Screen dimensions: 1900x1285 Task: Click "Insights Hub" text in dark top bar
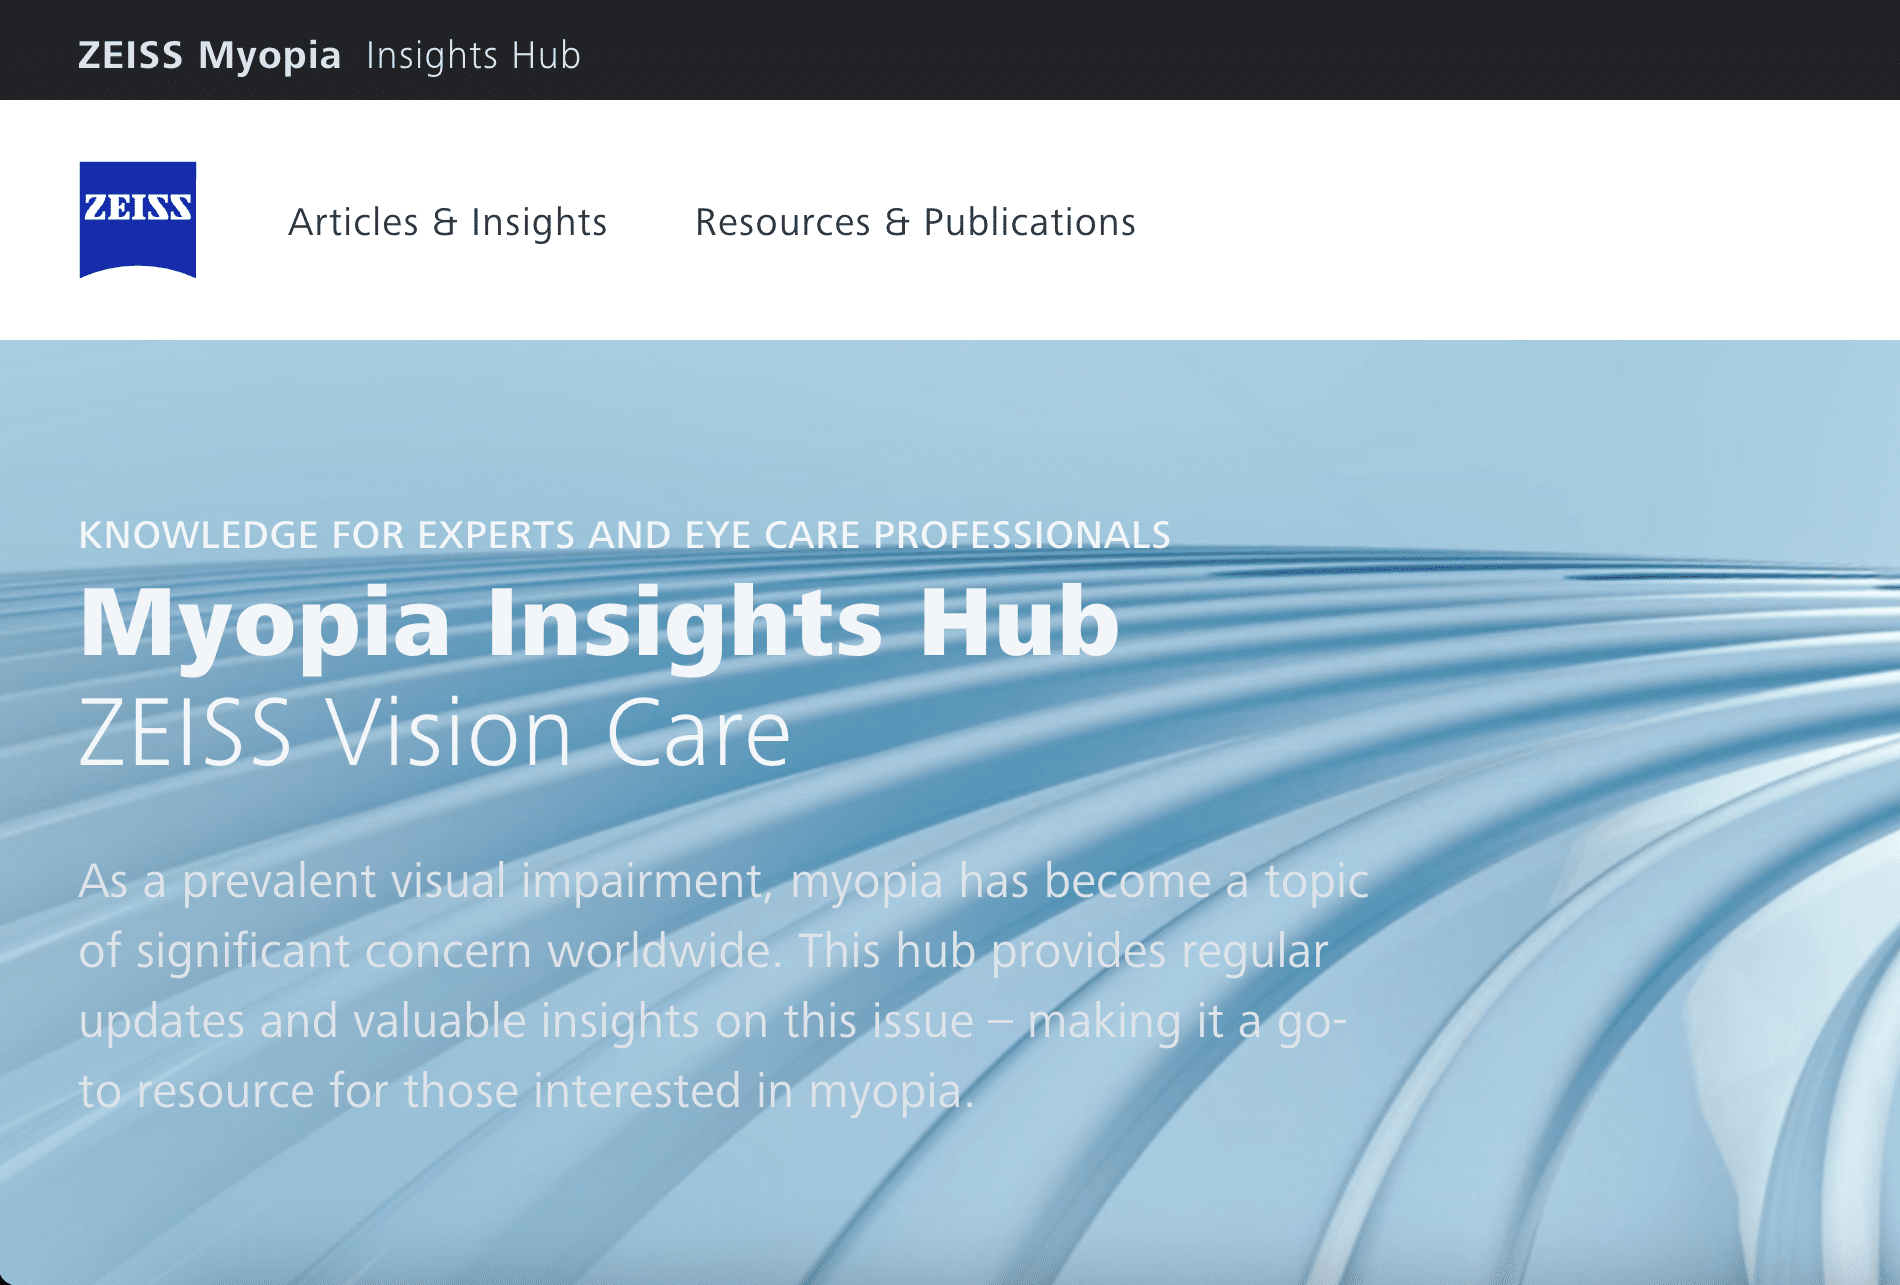tap(473, 55)
